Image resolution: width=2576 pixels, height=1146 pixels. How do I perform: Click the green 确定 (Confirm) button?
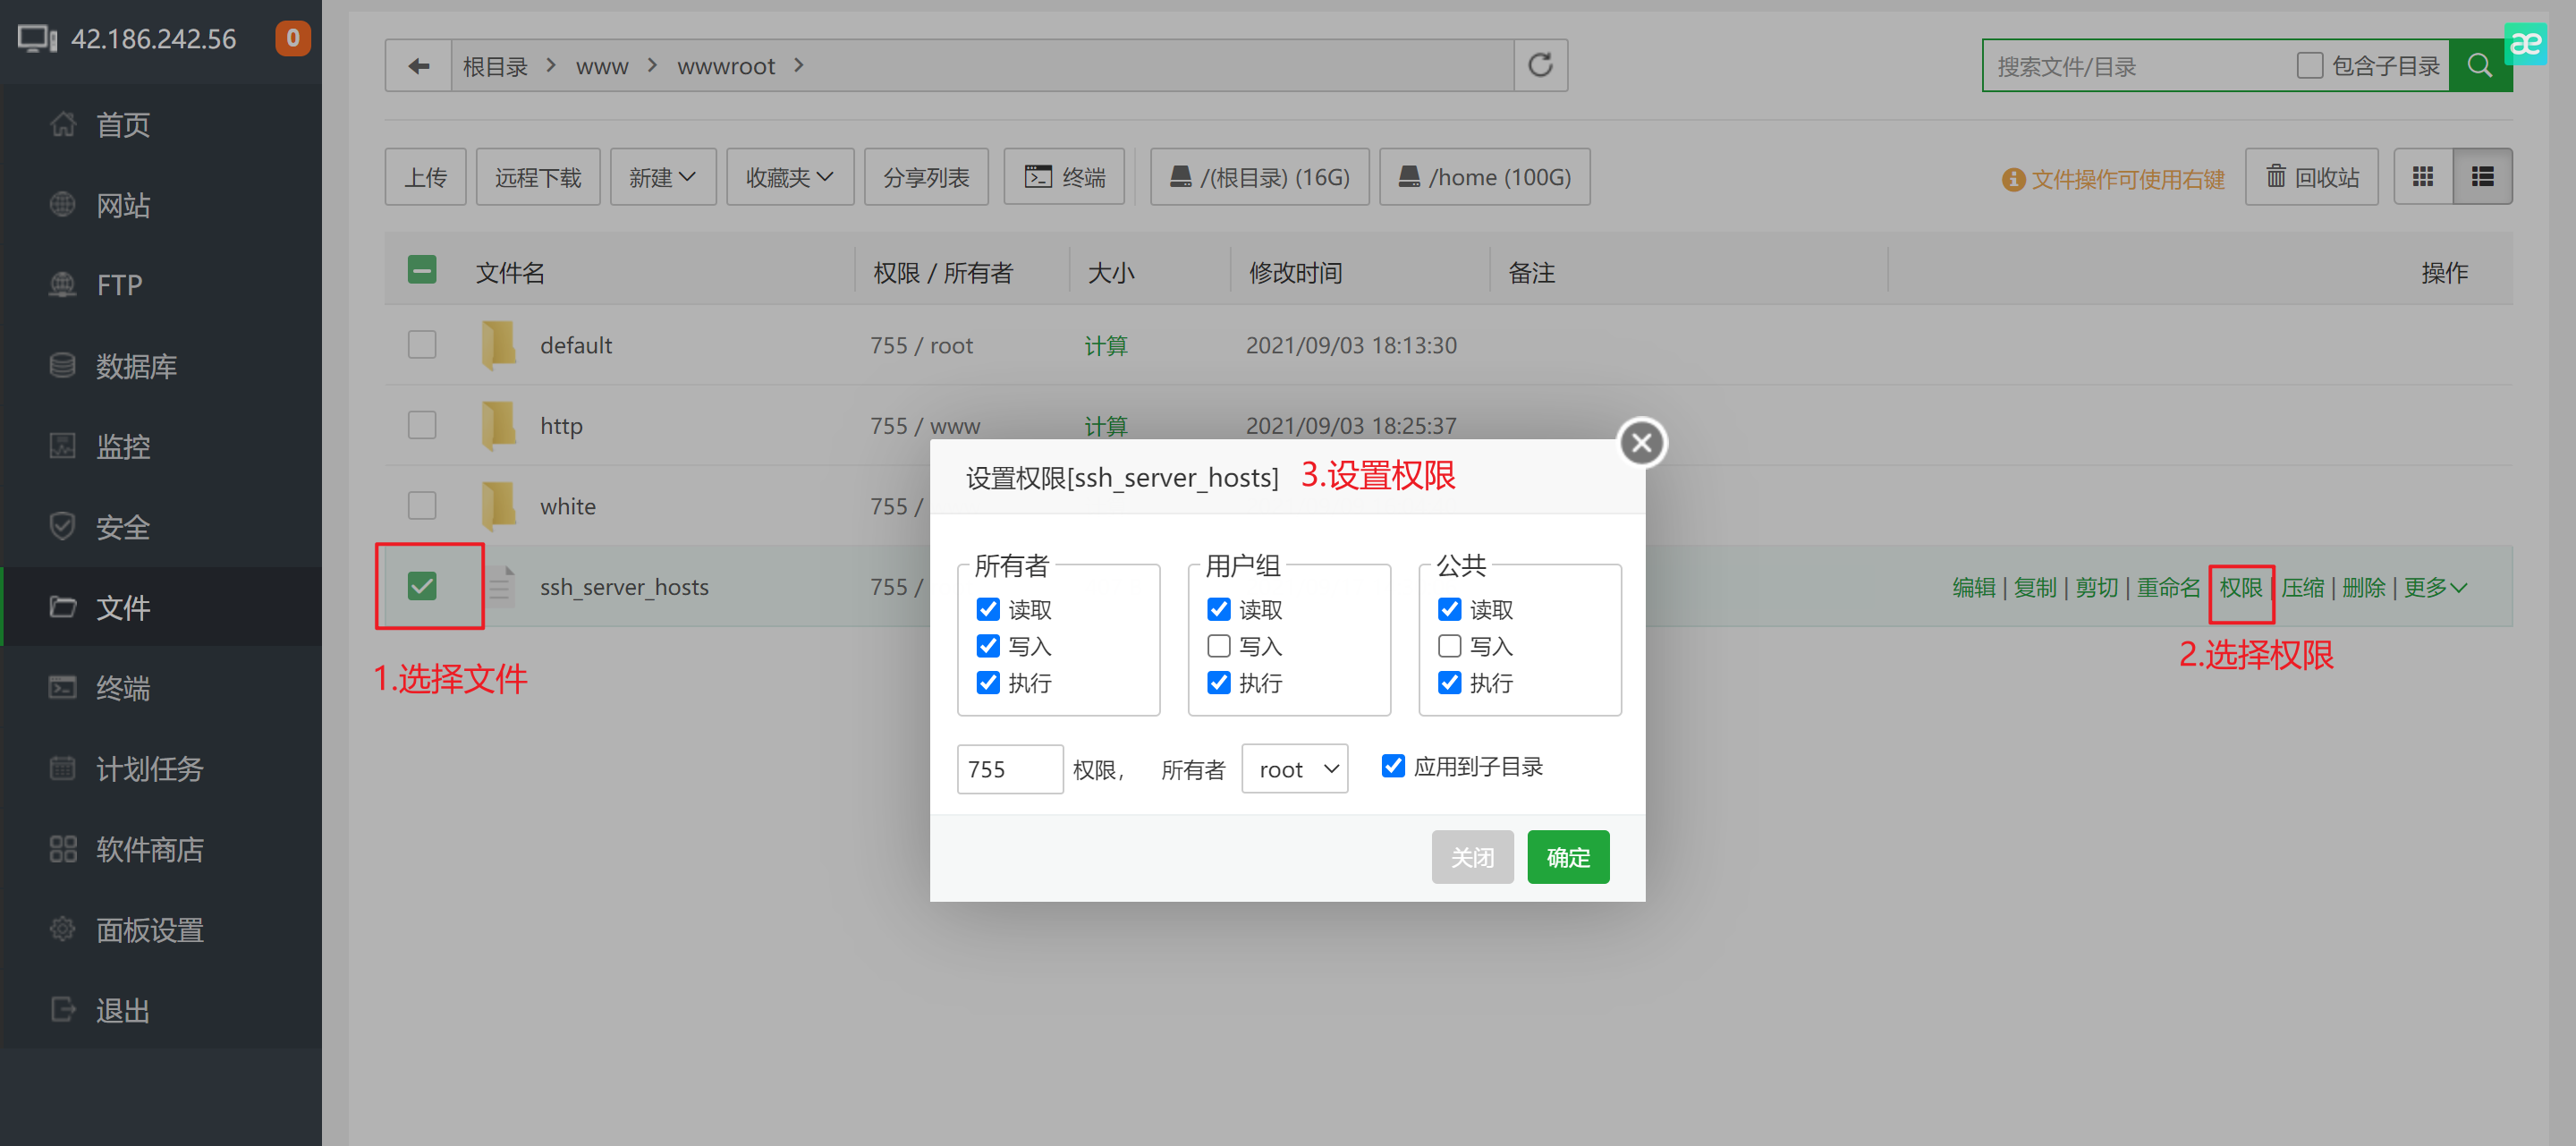1567,857
